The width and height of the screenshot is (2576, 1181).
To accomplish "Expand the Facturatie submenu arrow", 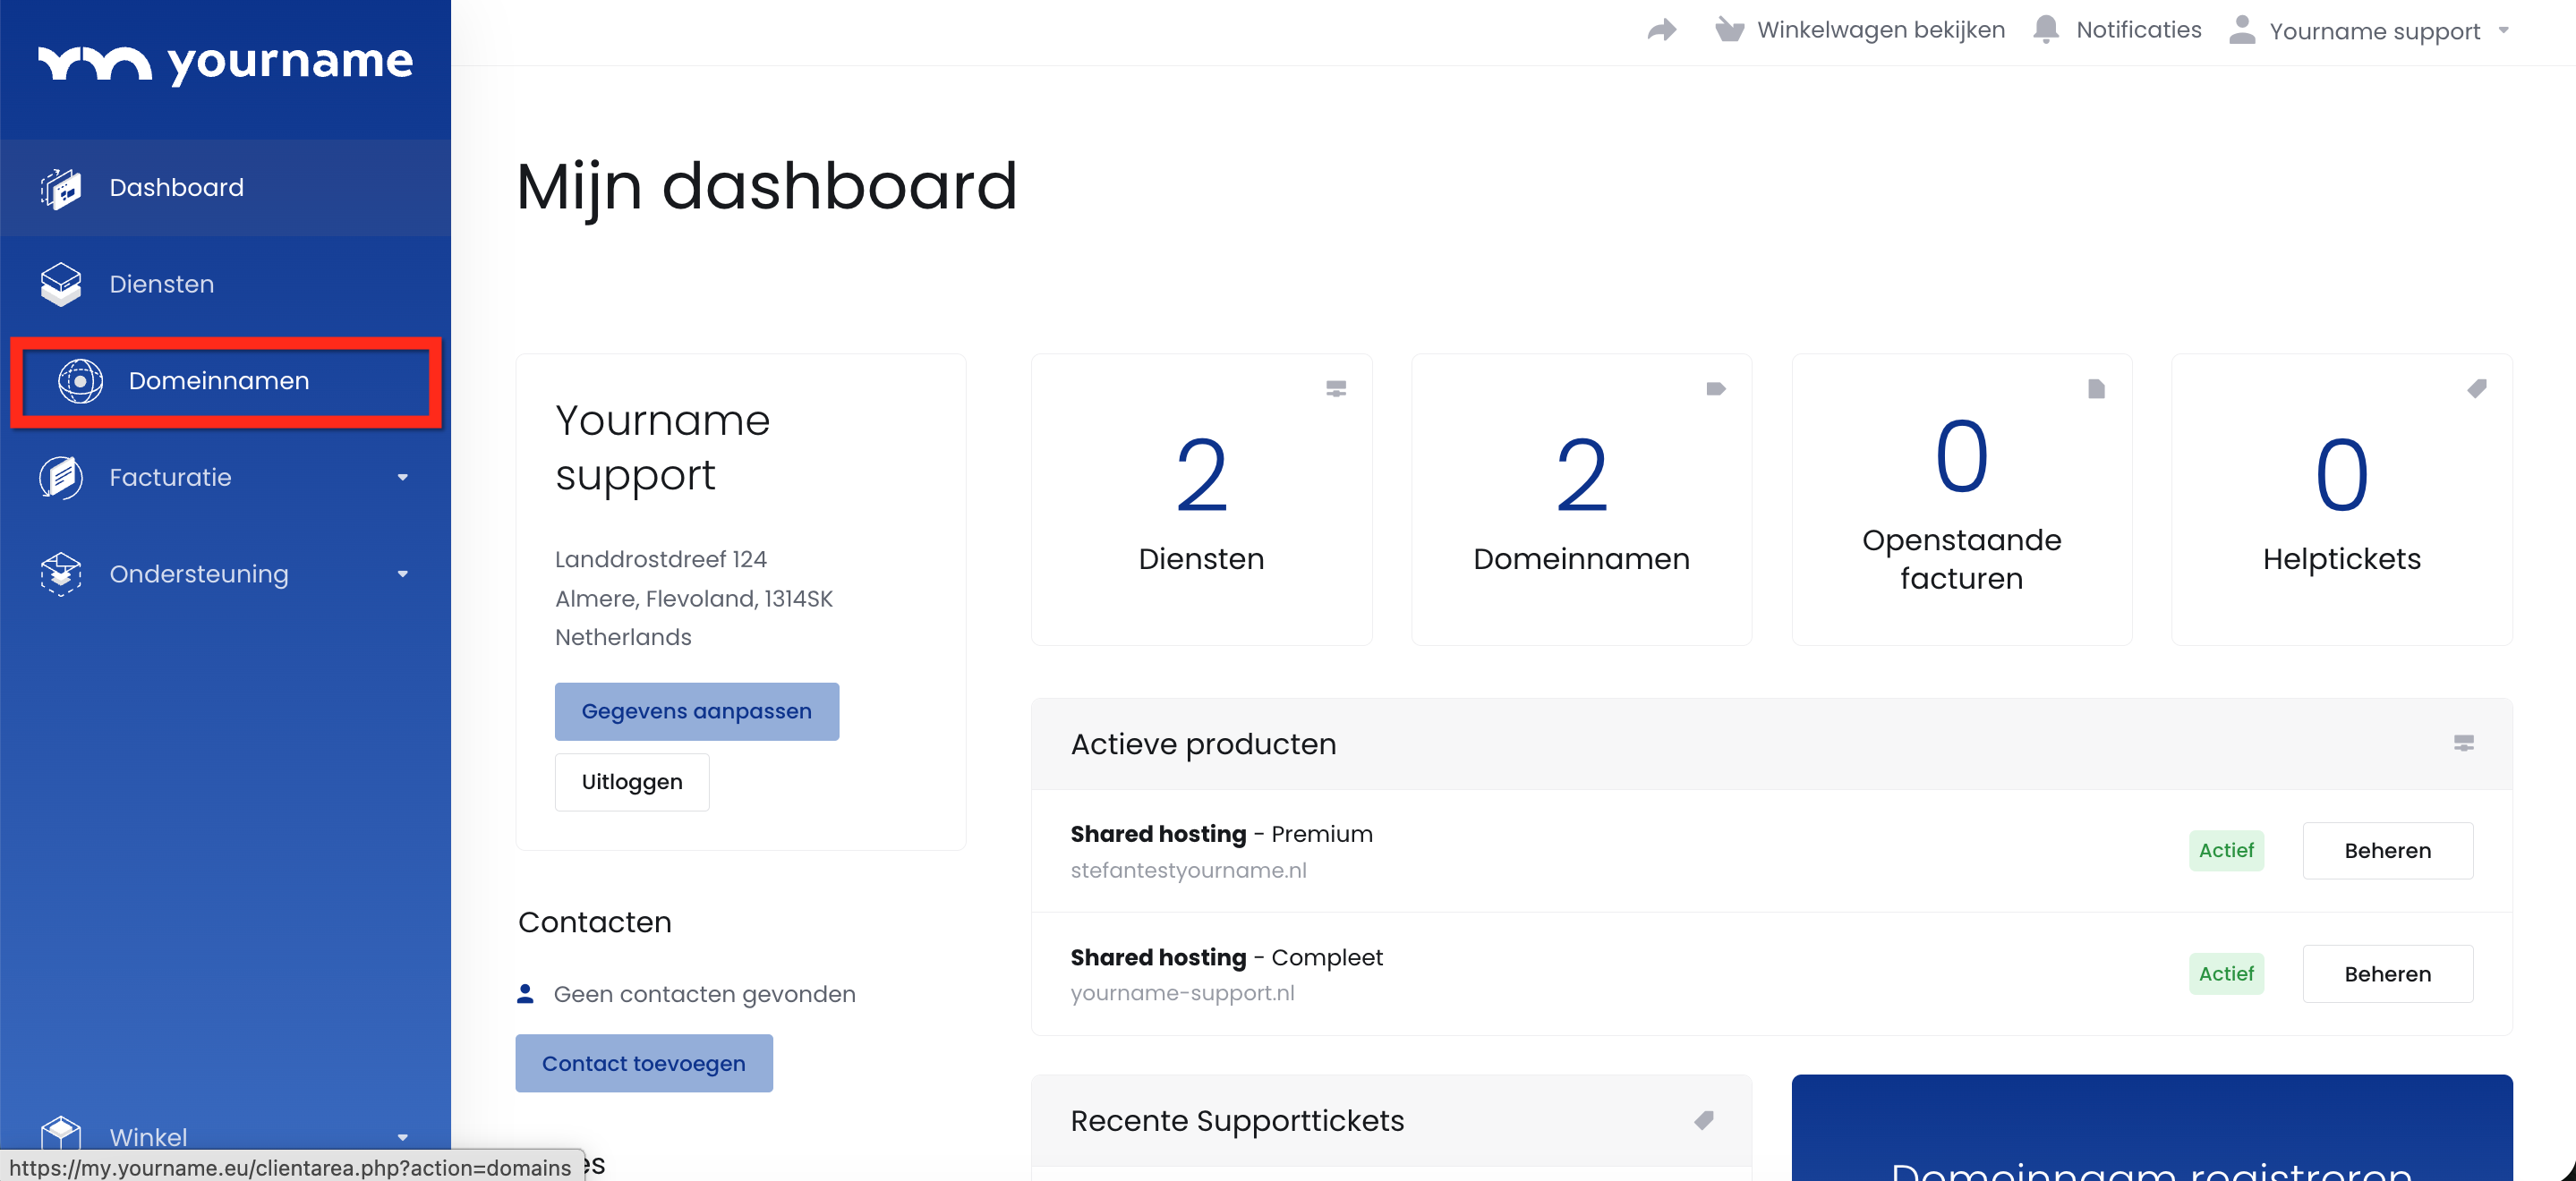I will [402, 477].
